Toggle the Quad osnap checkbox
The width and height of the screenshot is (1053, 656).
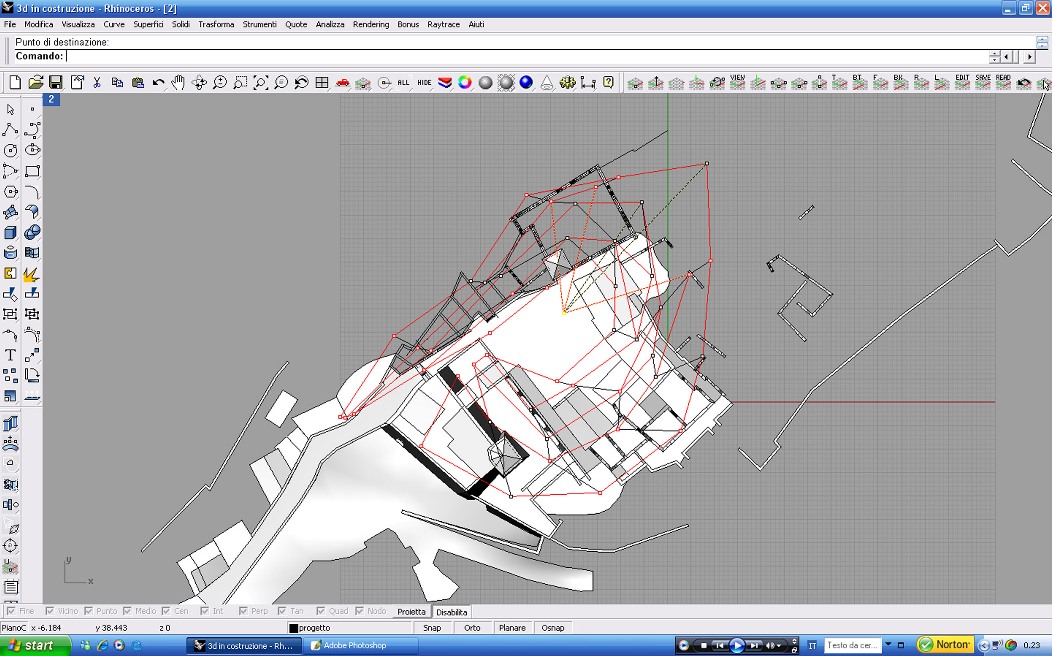[x=322, y=611]
